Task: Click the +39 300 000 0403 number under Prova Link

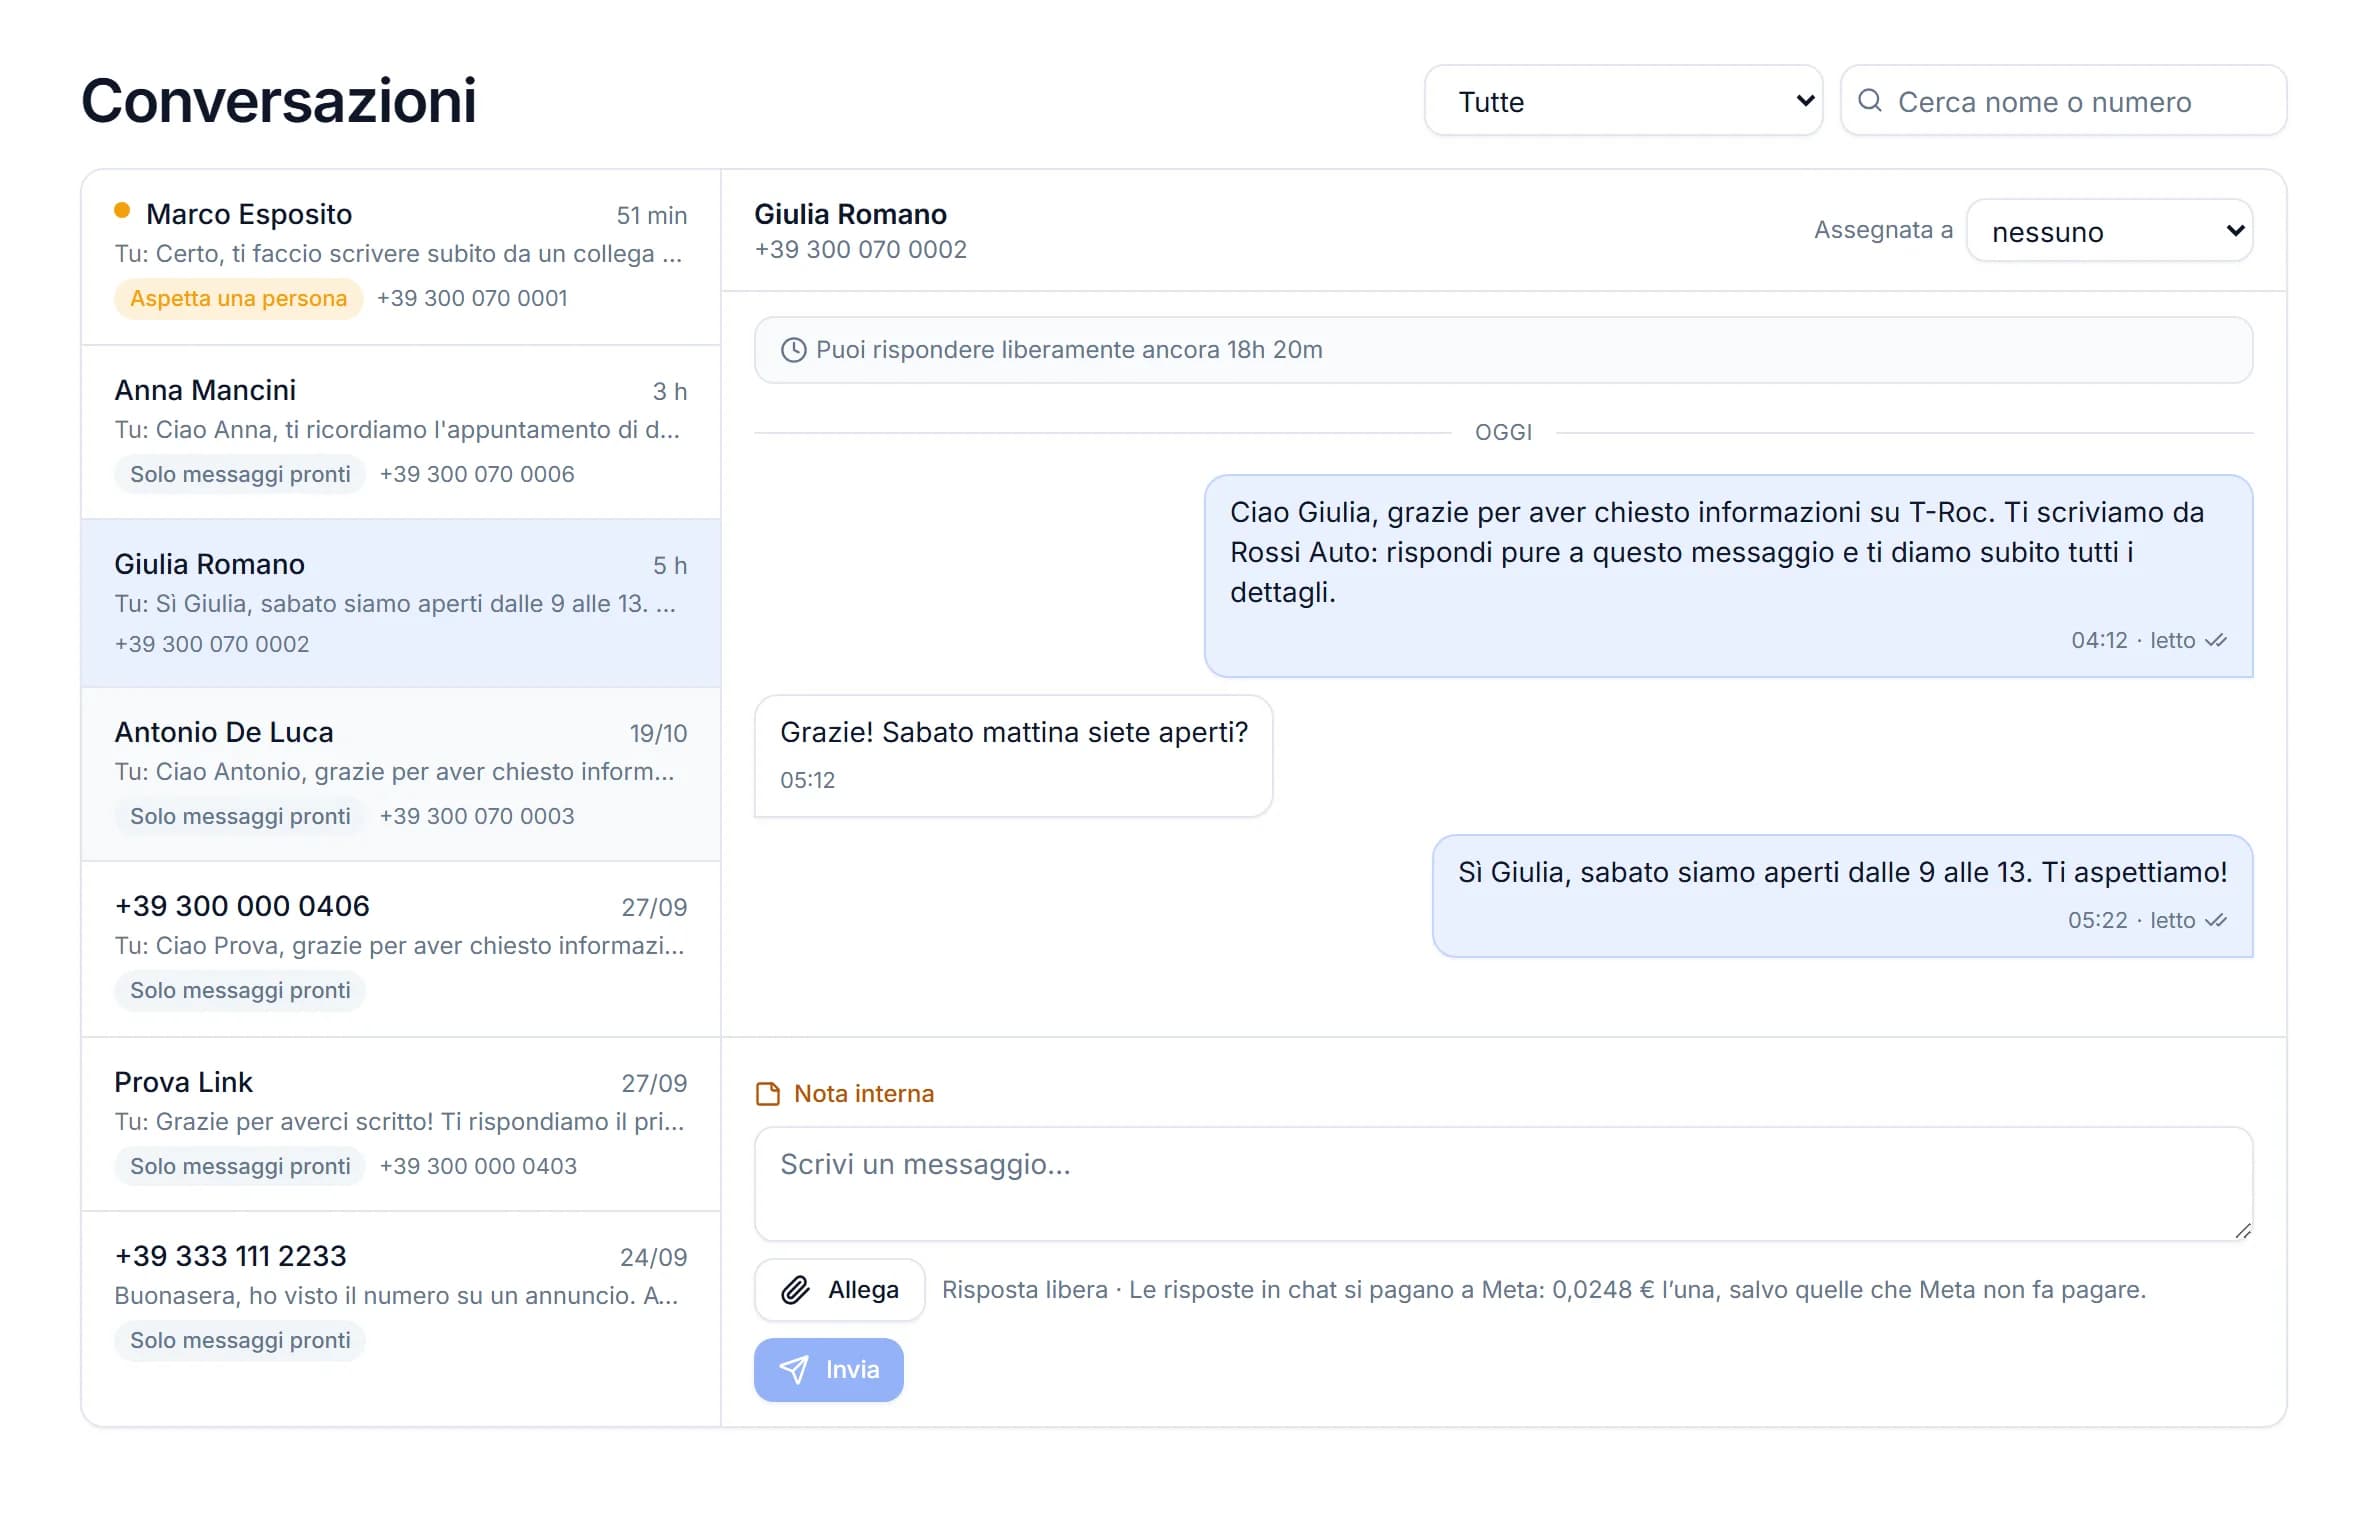Action: (x=478, y=1166)
